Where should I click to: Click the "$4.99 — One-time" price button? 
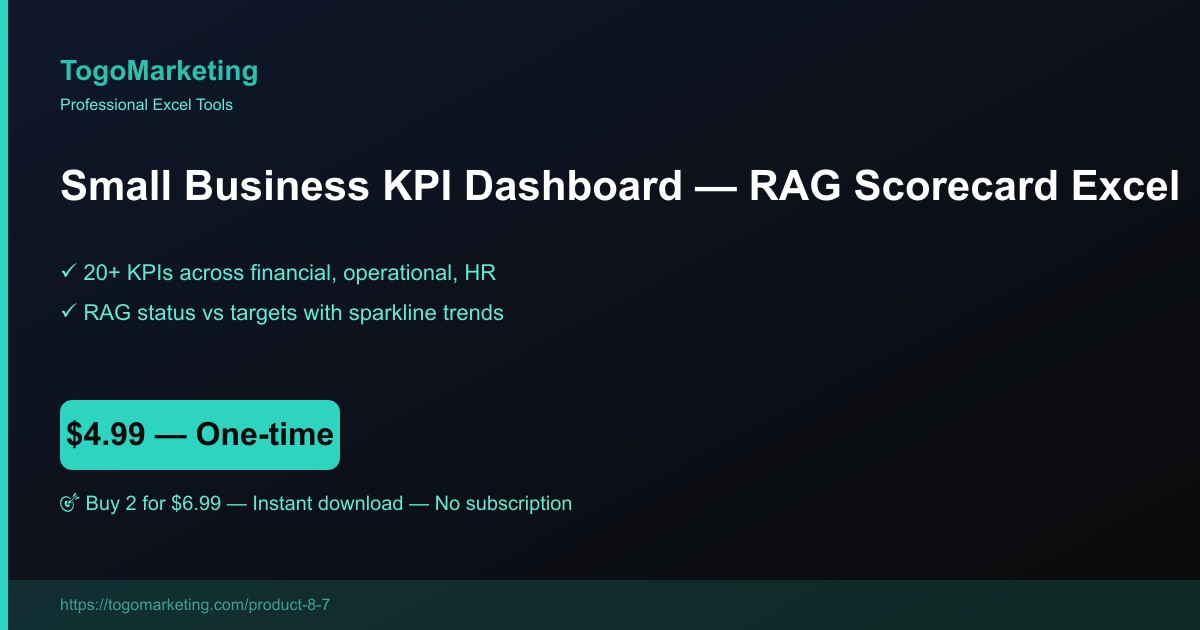point(200,435)
